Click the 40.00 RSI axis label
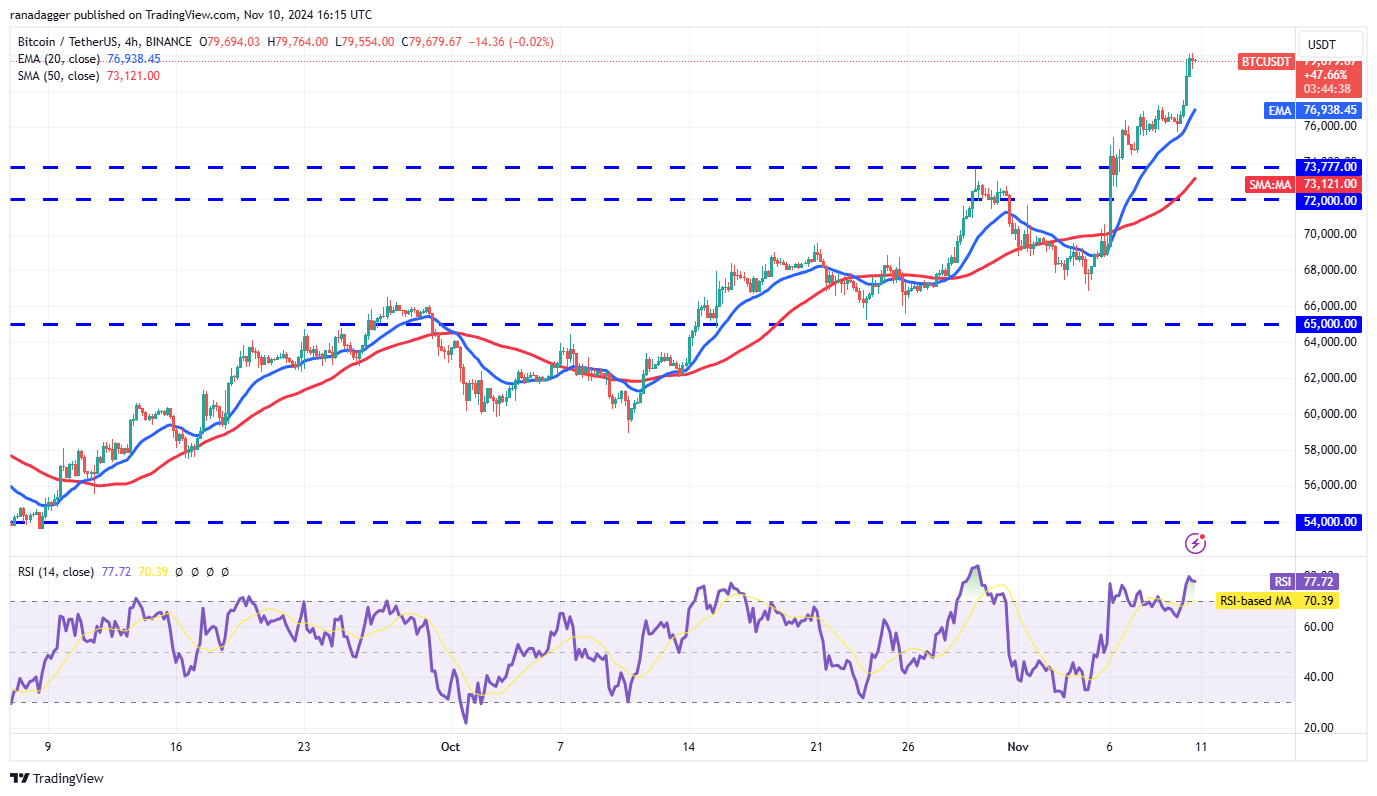The width and height of the screenshot is (1377, 796). pos(1316,677)
